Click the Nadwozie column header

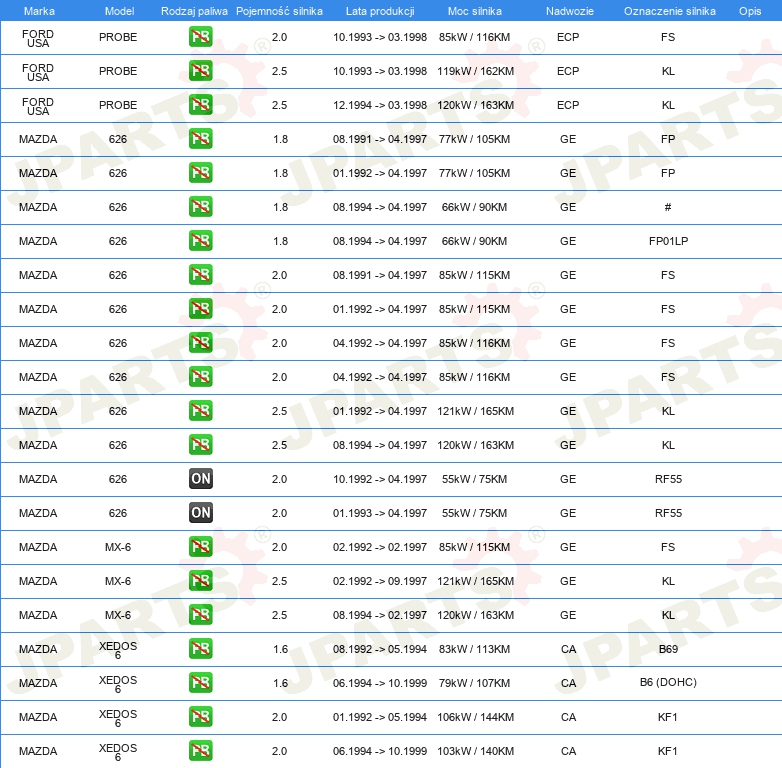(570, 11)
